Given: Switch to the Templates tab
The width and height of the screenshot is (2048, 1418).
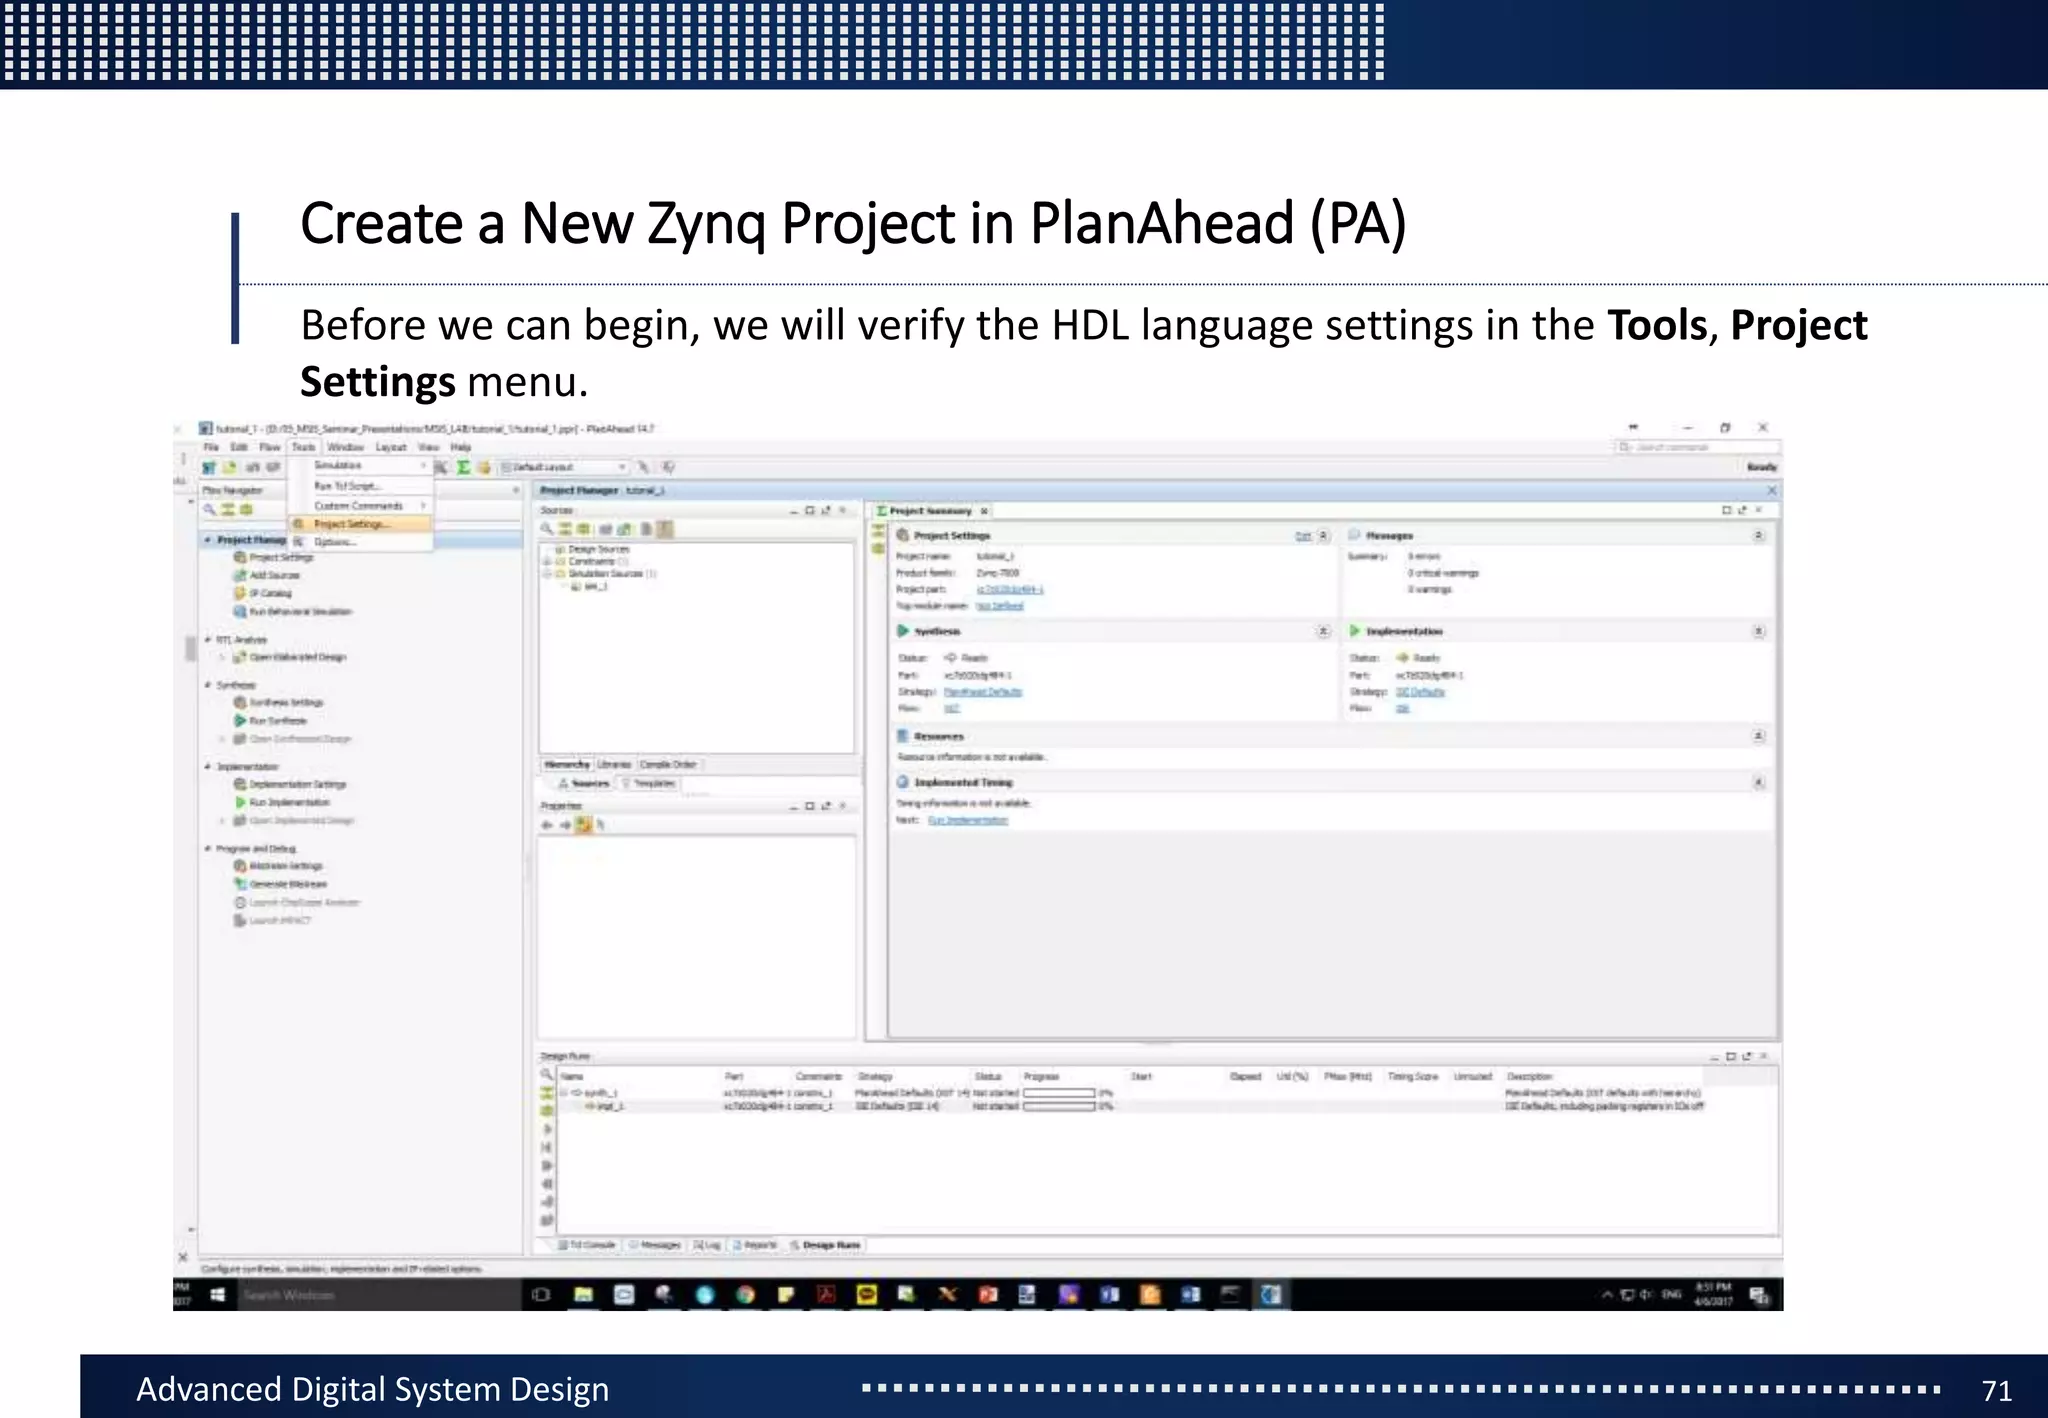Looking at the screenshot, I should click(648, 783).
